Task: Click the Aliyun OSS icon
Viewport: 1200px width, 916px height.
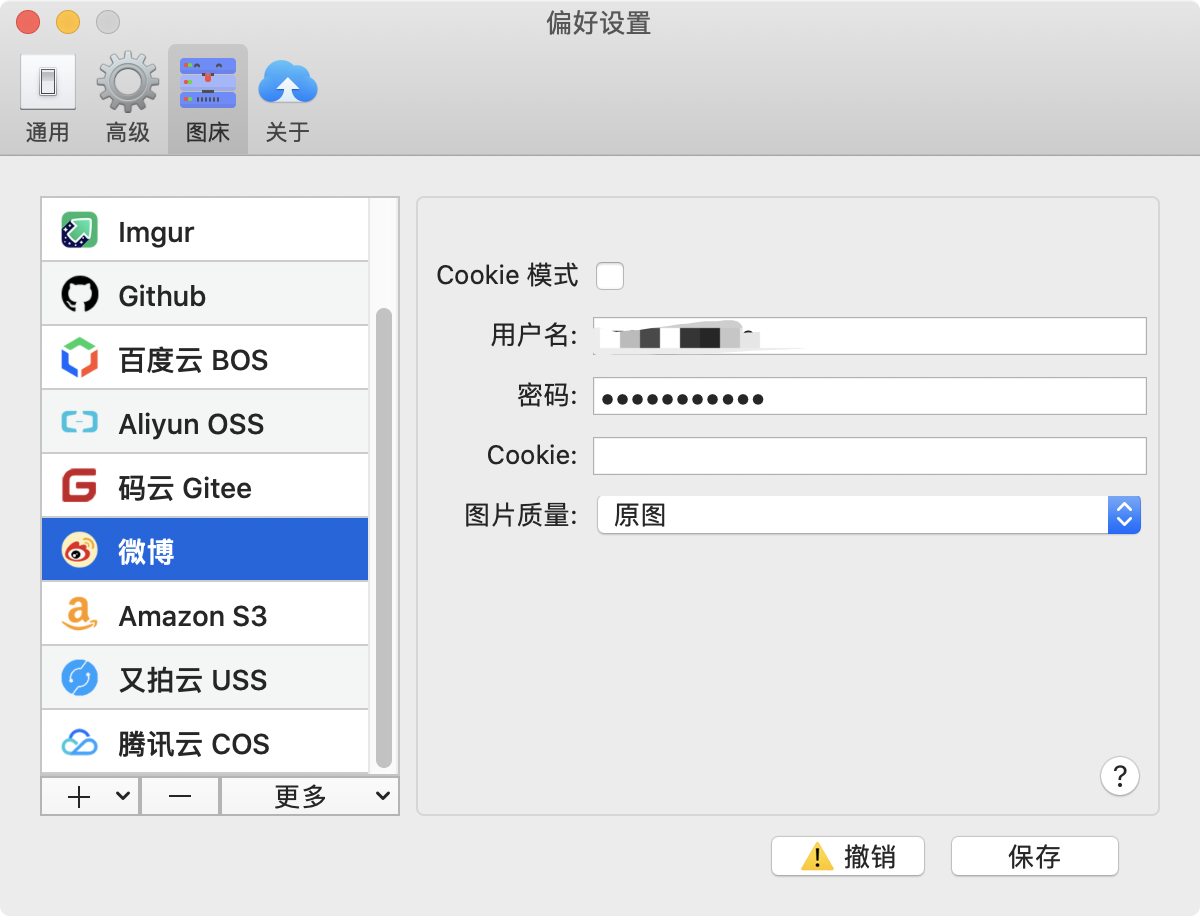Action: tap(80, 423)
